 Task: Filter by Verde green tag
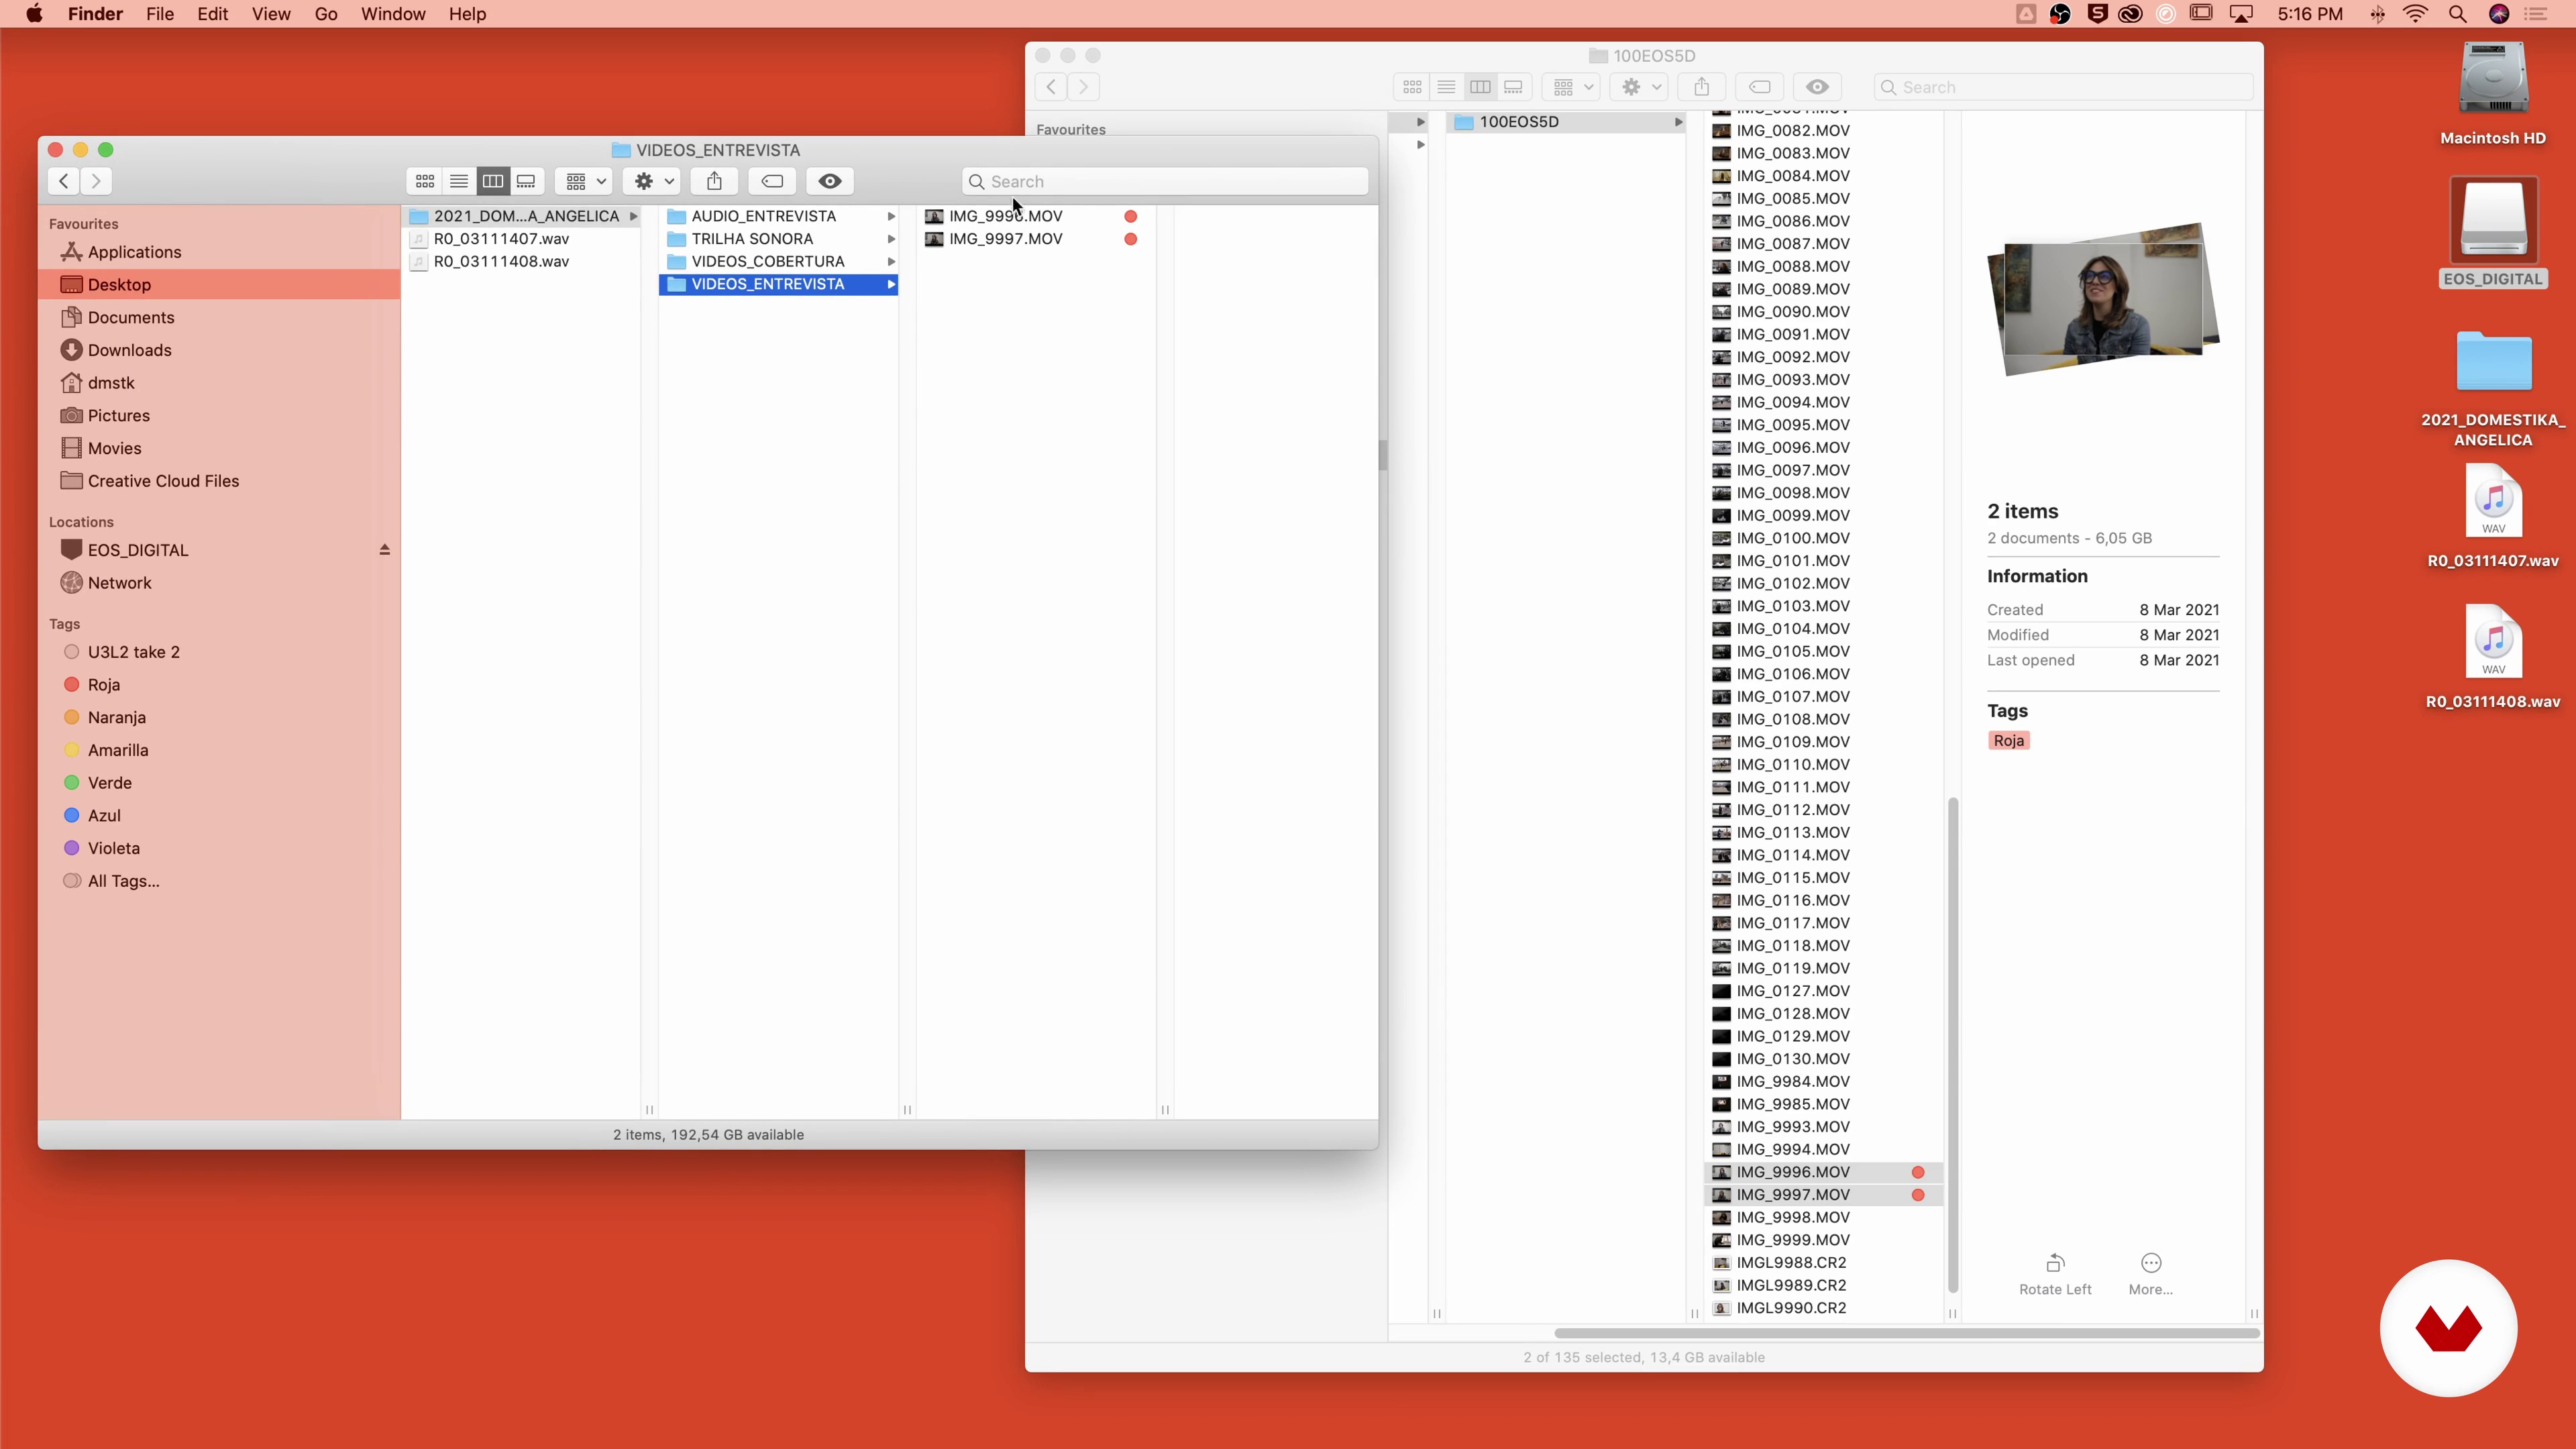point(220,783)
